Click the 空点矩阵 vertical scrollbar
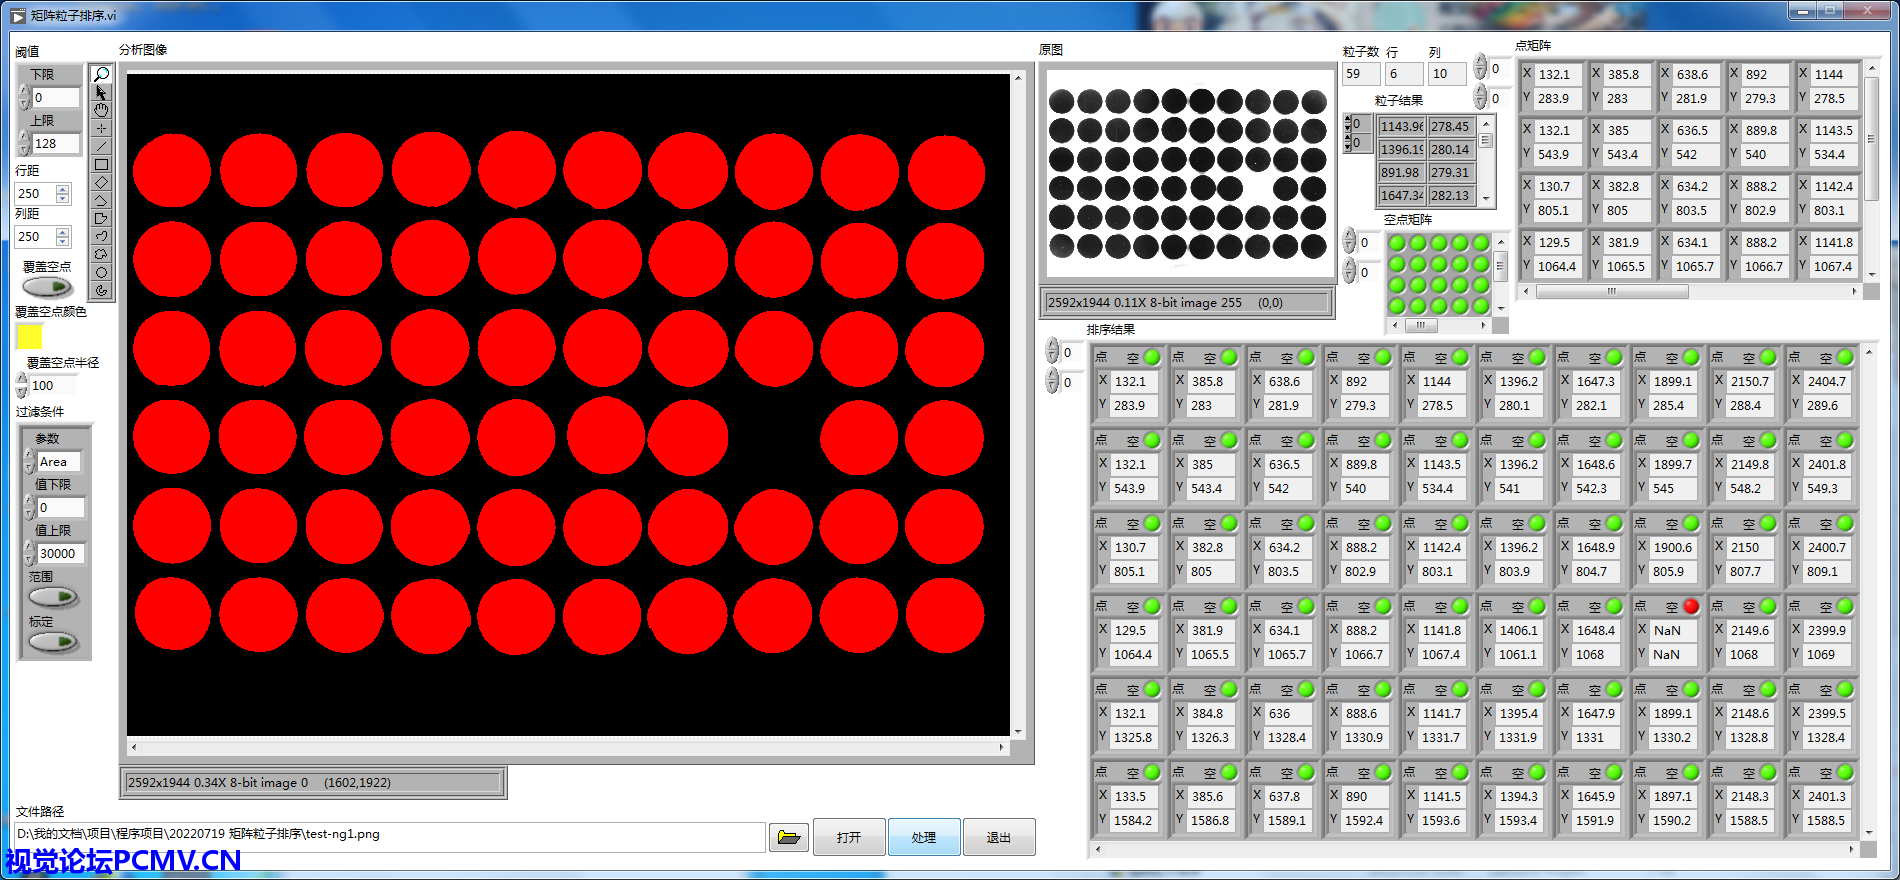The image size is (1900, 880). click(x=1500, y=275)
